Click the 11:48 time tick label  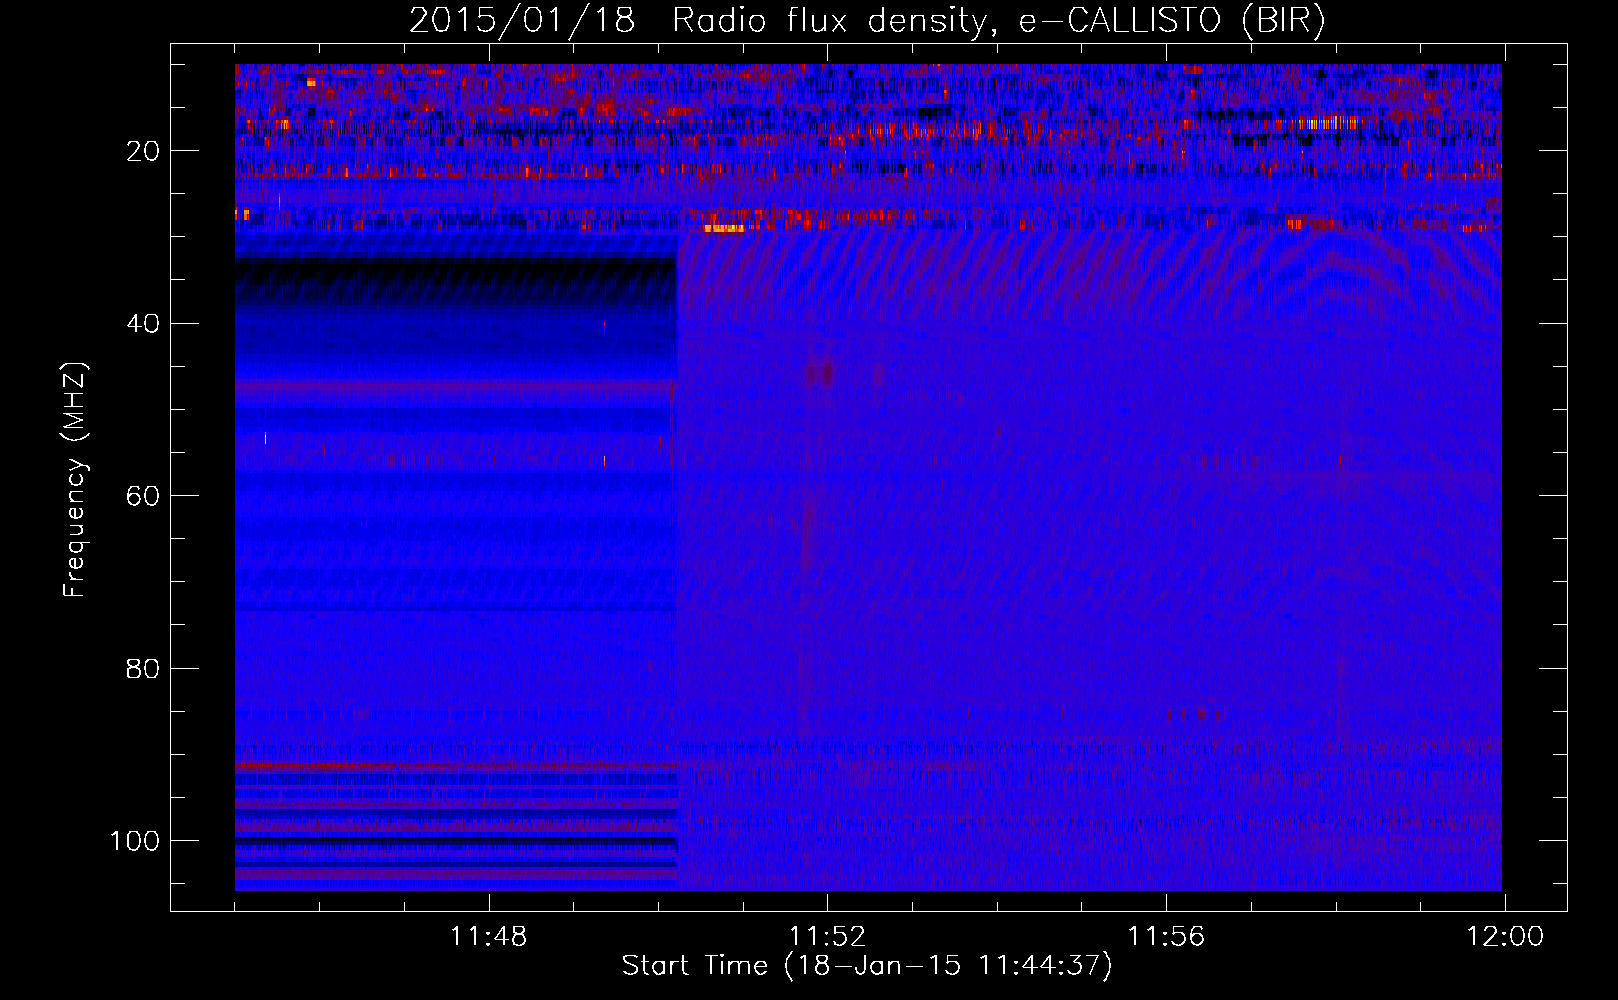[488, 937]
